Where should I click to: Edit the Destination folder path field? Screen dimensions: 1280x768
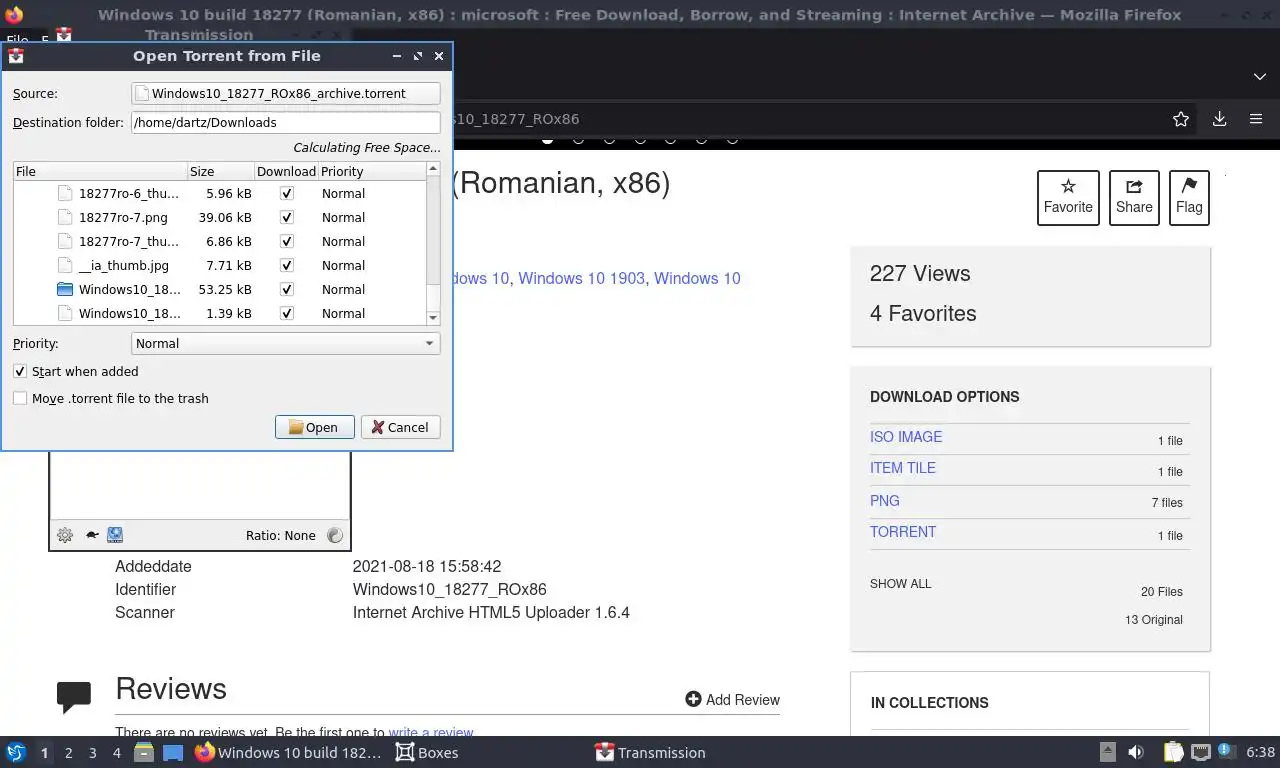[x=286, y=122]
